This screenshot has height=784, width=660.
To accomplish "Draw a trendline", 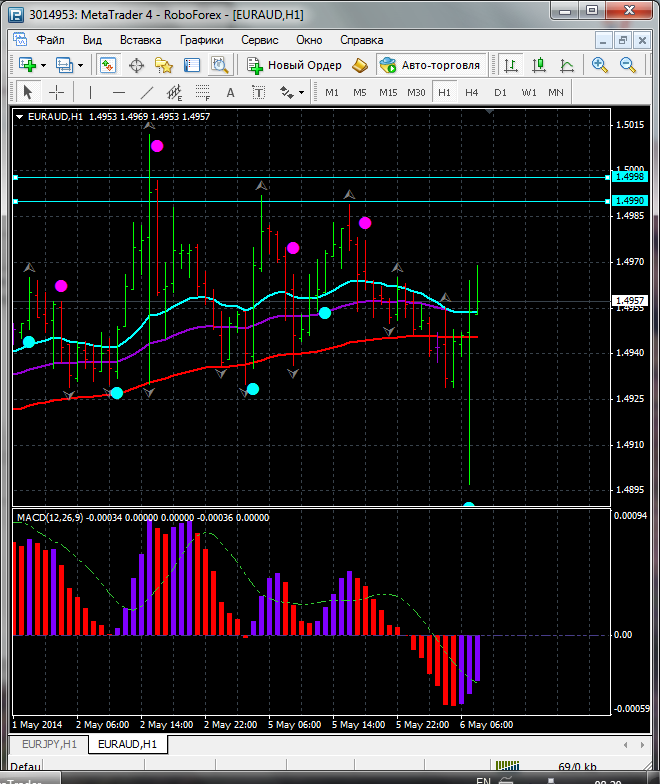I will [x=146, y=92].
